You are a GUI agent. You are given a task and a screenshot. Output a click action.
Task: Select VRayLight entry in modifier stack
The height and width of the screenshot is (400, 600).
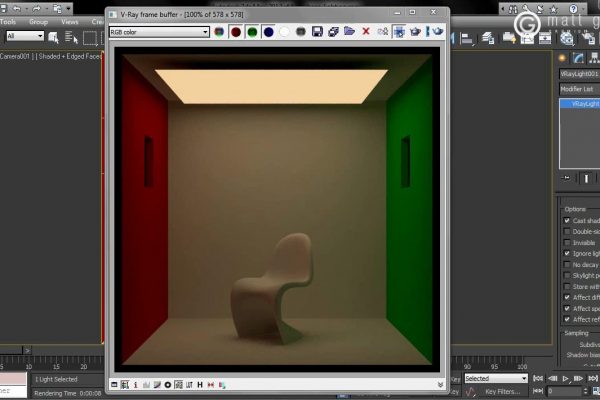[x=580, y=104]
